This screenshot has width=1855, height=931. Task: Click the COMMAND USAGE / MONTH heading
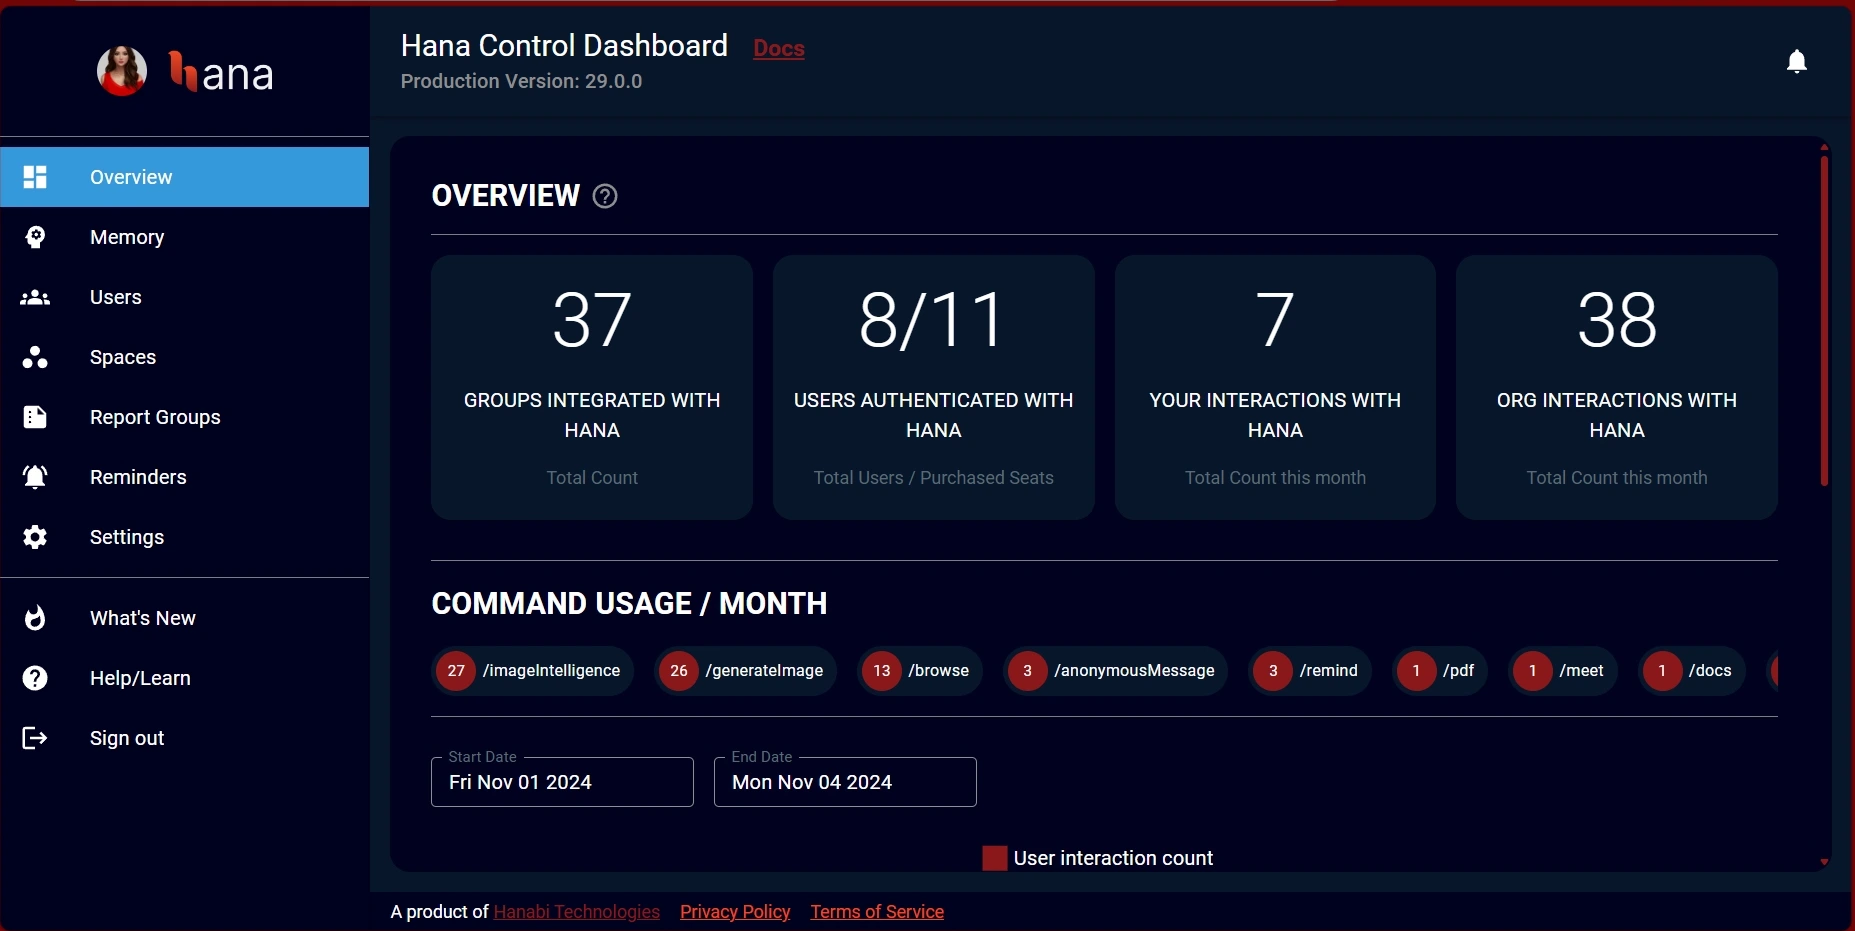click(x=629, y=604)
